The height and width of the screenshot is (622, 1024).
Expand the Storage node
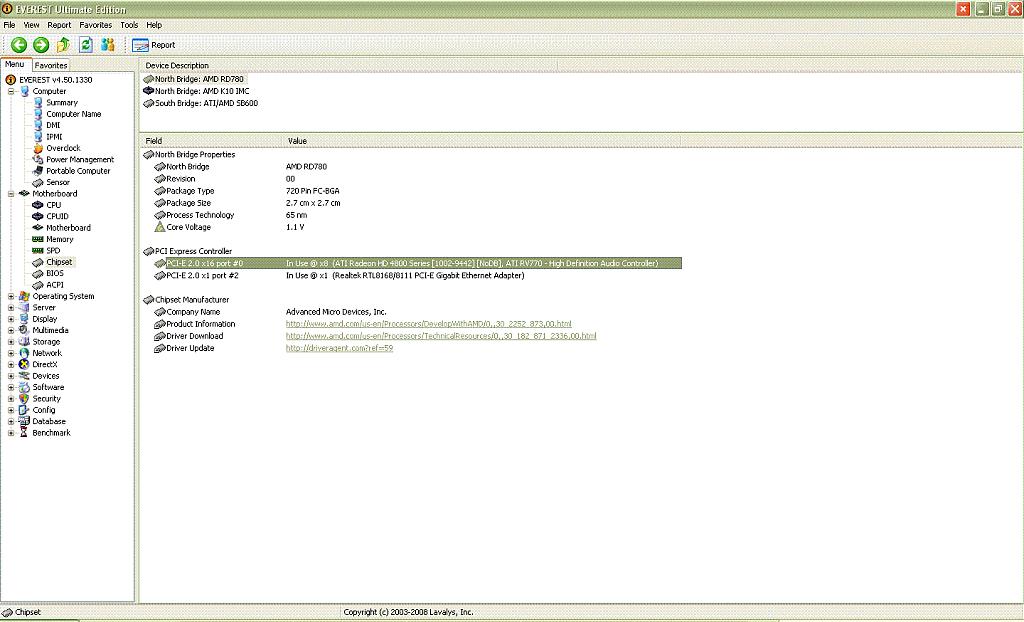(x=11, y=342)
